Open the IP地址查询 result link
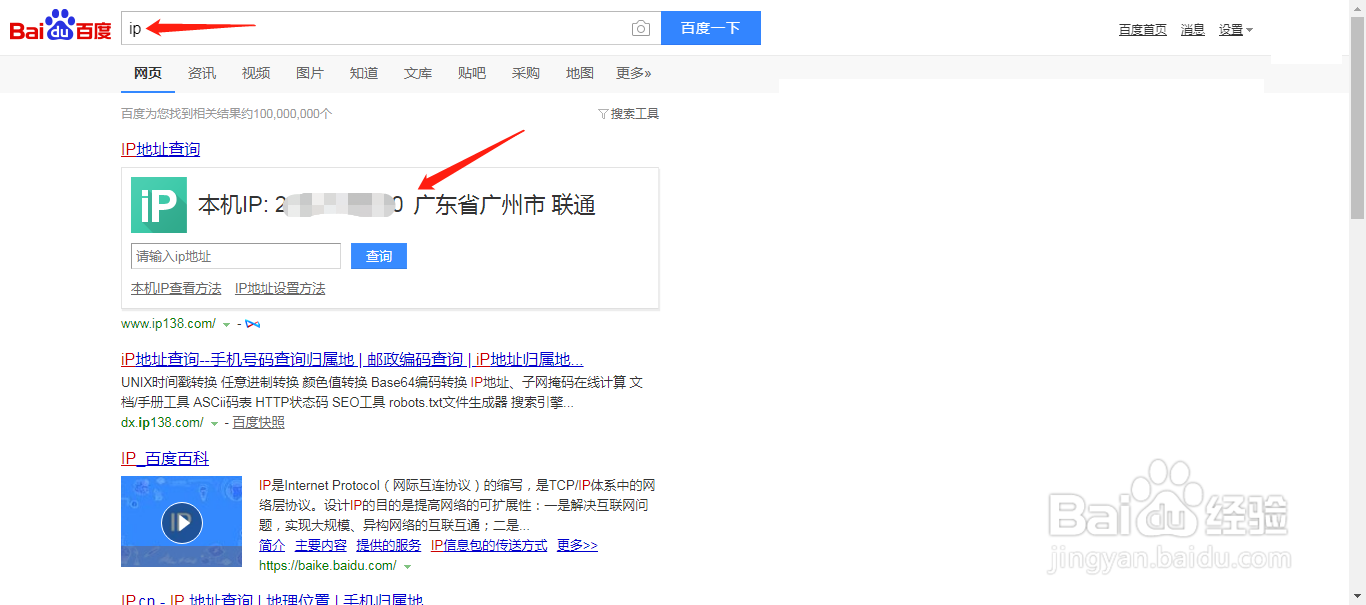 click(x=160, y=149)
